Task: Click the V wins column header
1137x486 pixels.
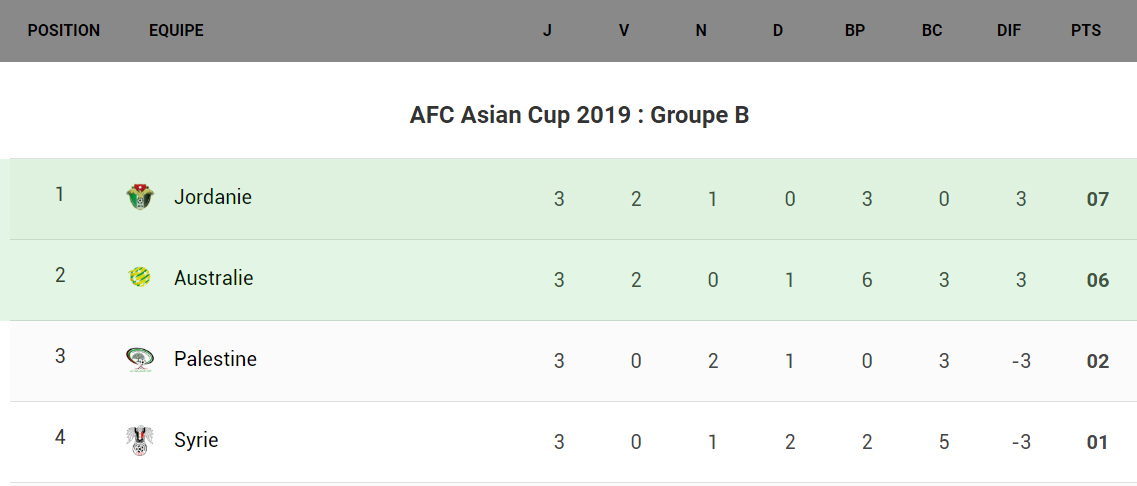Action: [624, 31]
